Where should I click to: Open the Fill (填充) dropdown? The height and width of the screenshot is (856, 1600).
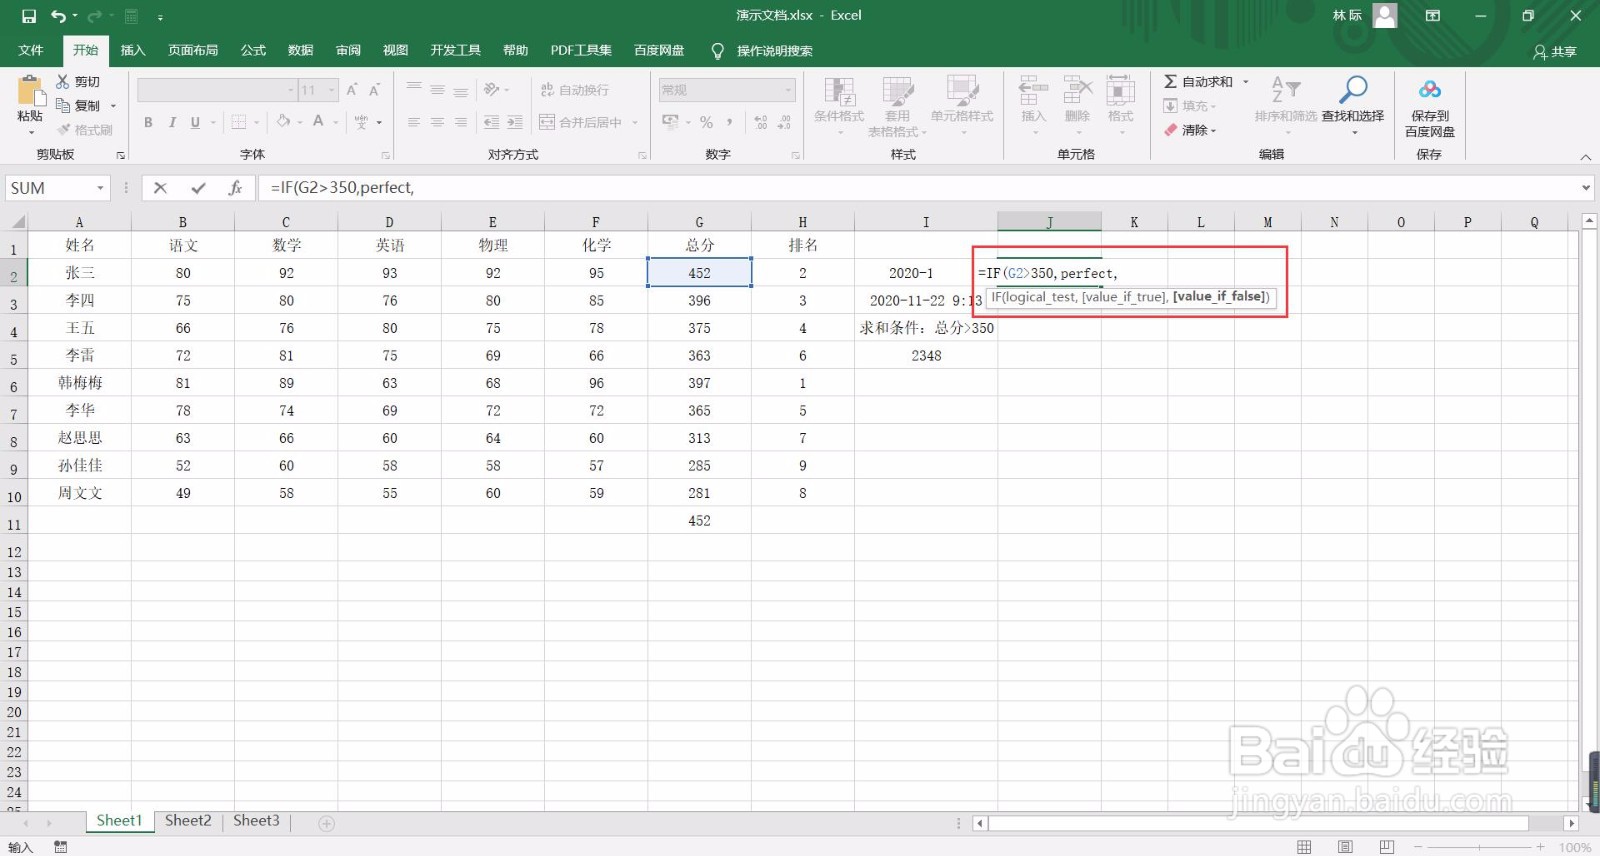[1190, 106]
